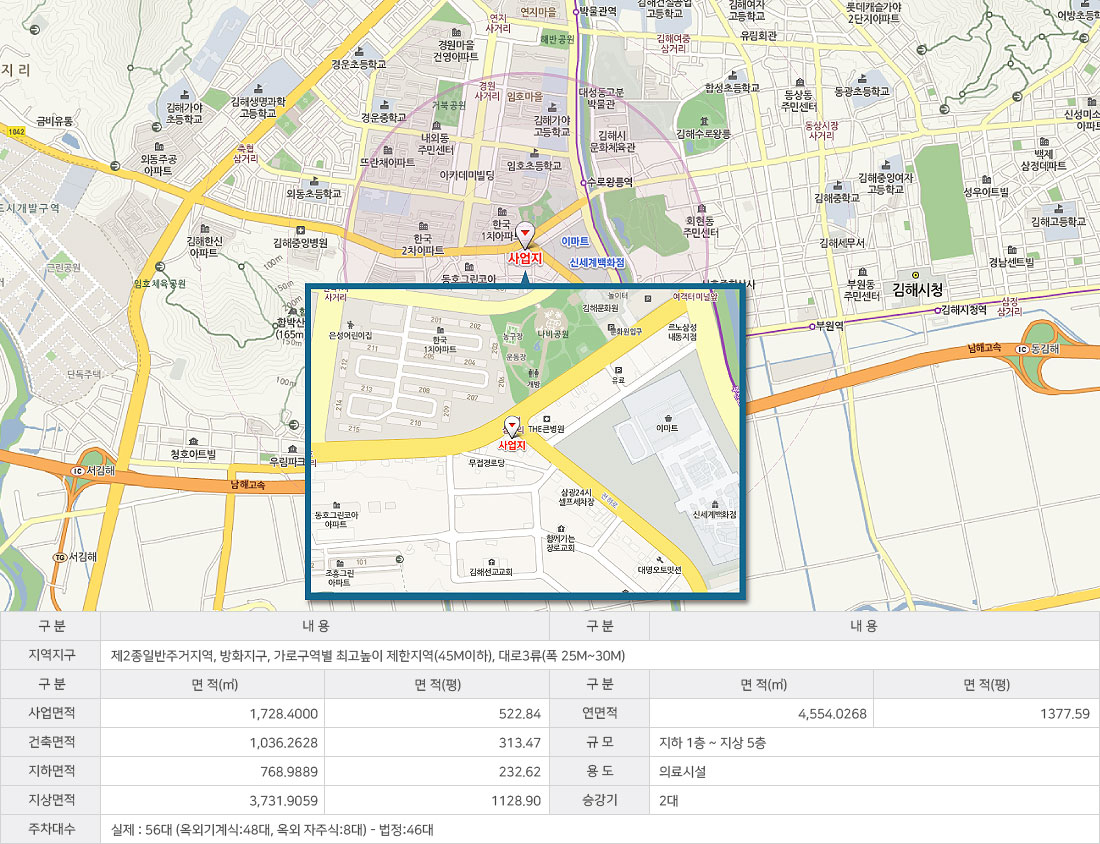Select the 이마트 shopping cart icon
This screenshot has width=1100, height=844.
pyautogui.click(x=668, y=419)
